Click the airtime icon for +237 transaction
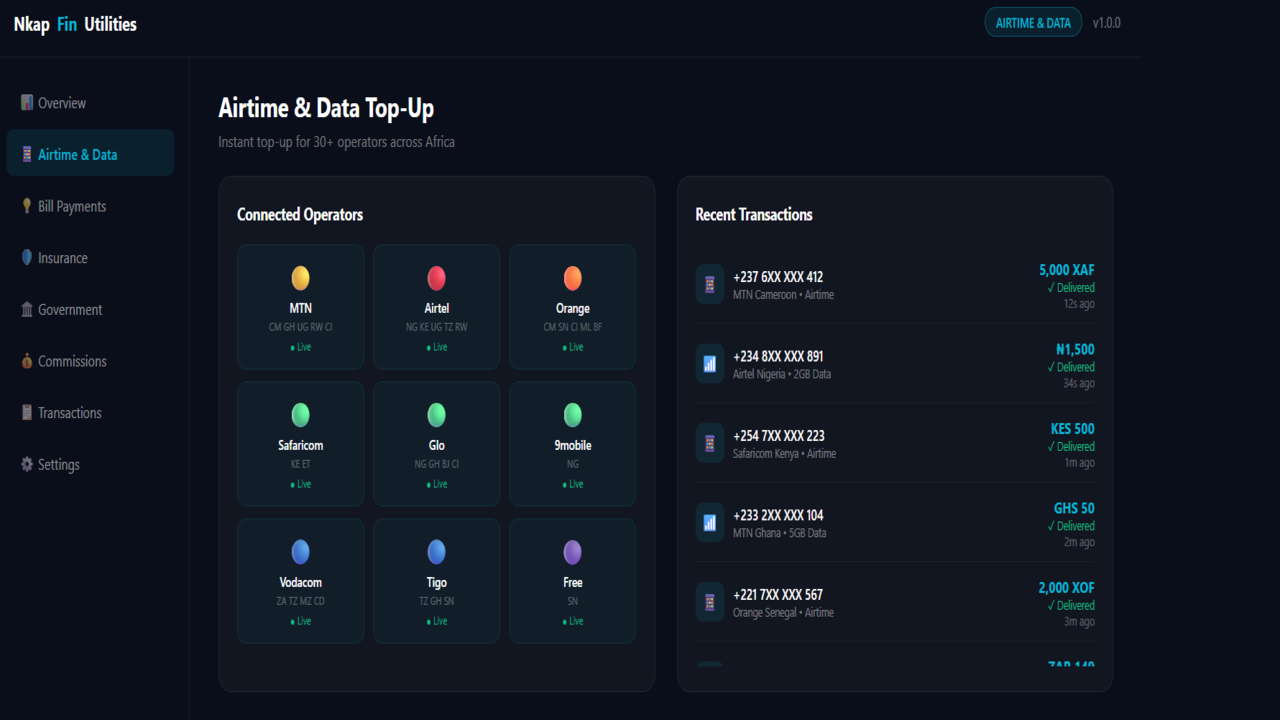The height and width of the screenshot is (720, 1280). click(x=710, y=284)
